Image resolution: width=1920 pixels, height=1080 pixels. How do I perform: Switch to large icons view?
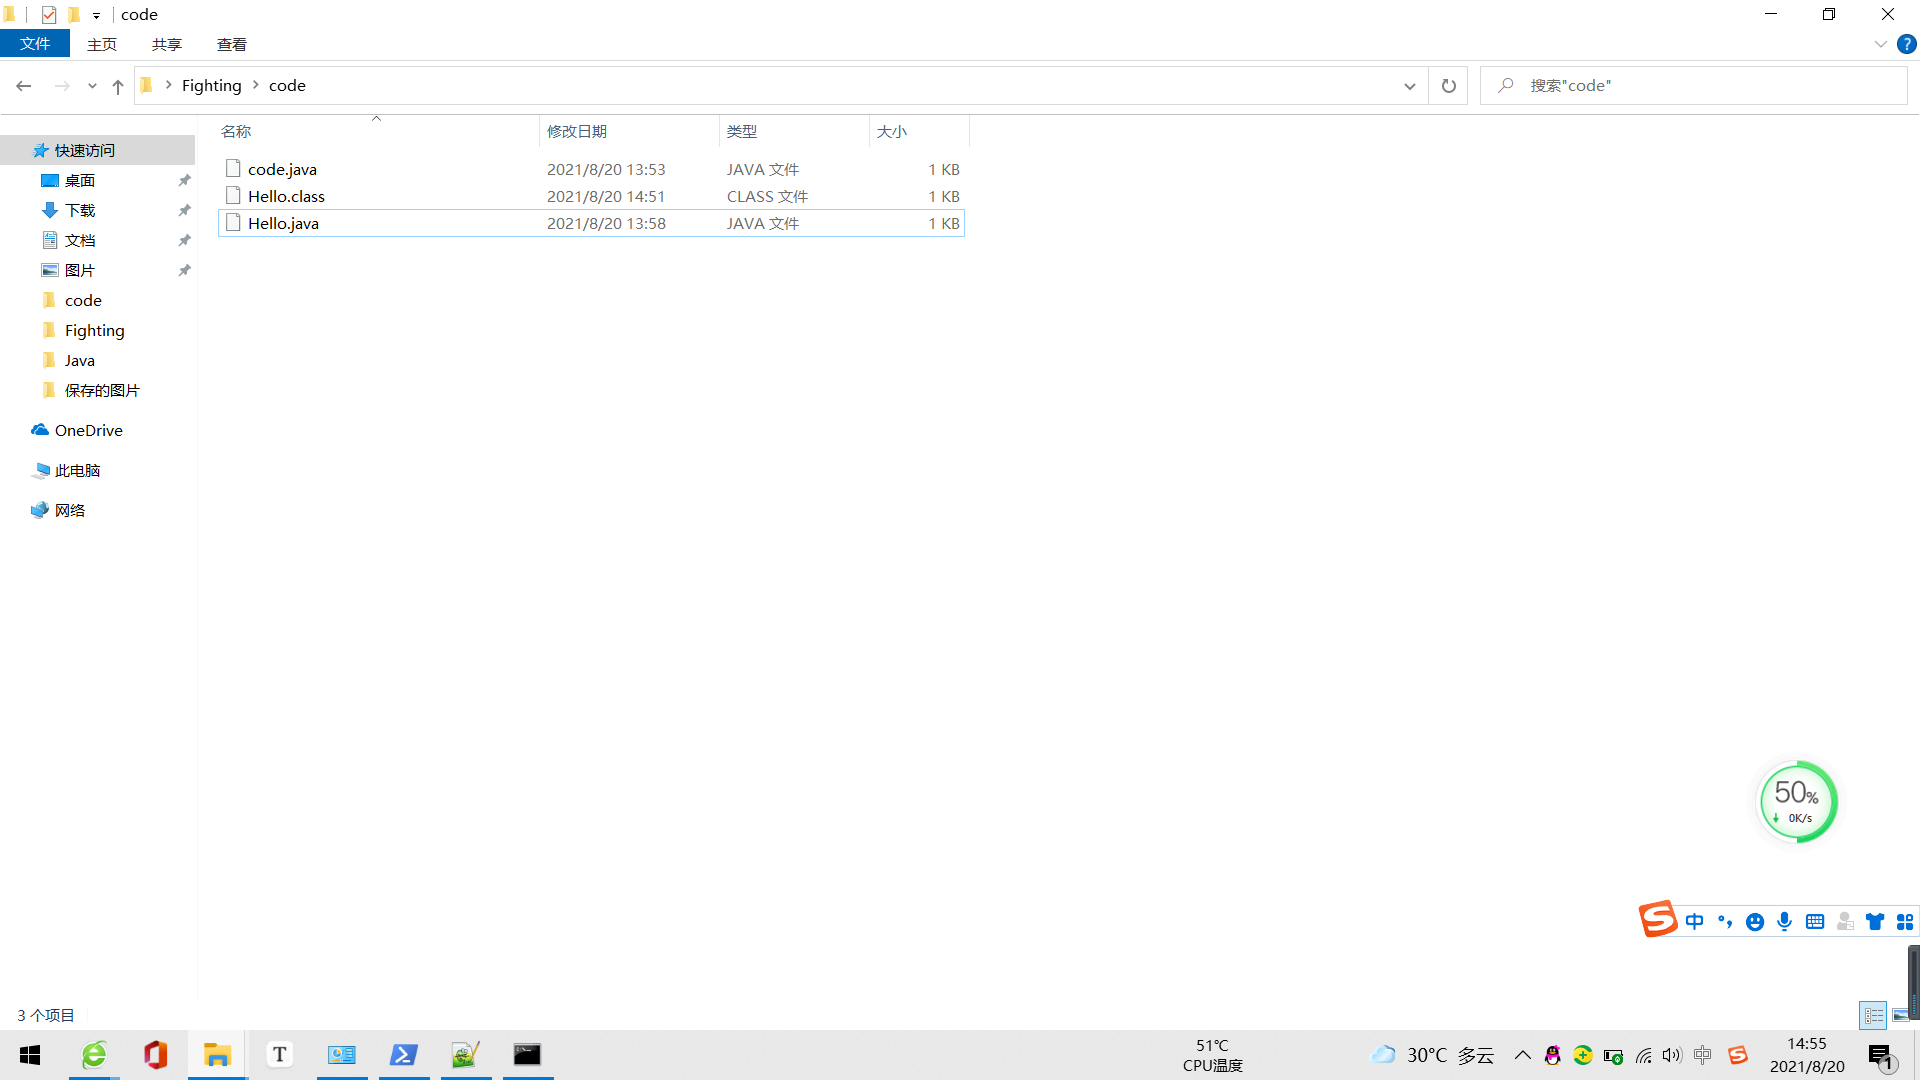1900,1015
